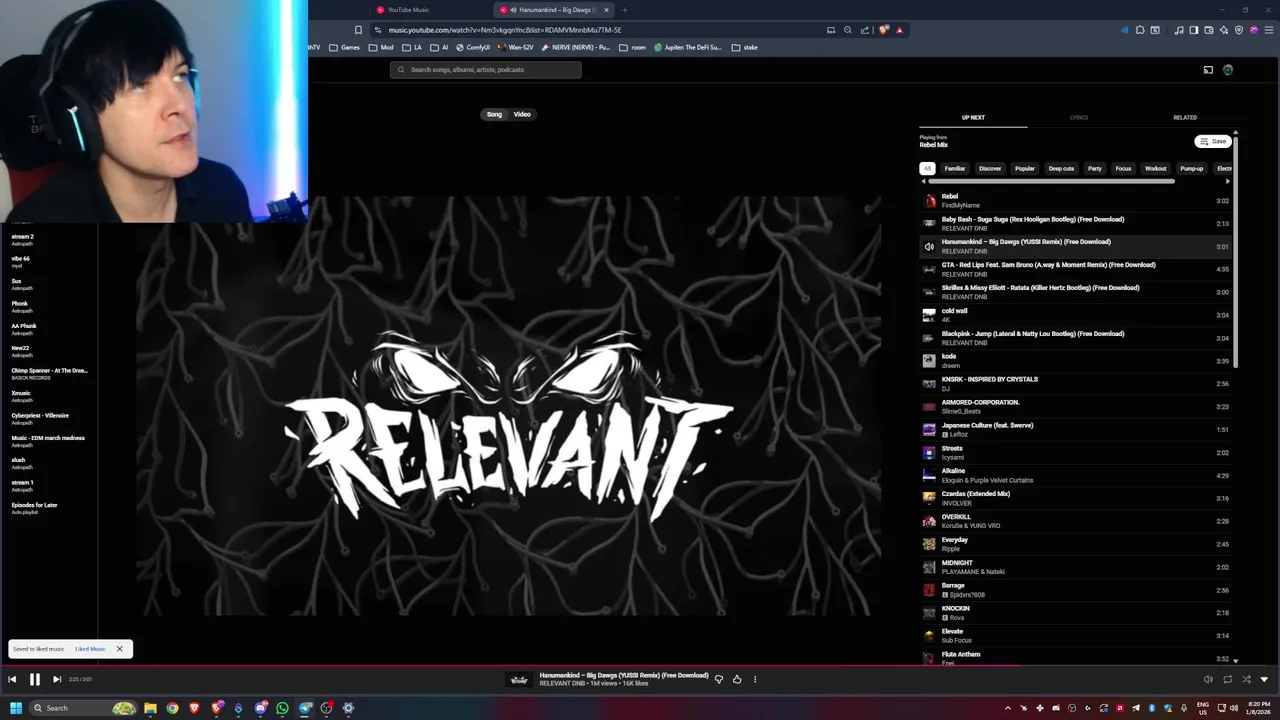1280x720 pixels.
Task: Play Blackpink - Jump bootleg in queue
Action: (x=1075, y=338)
